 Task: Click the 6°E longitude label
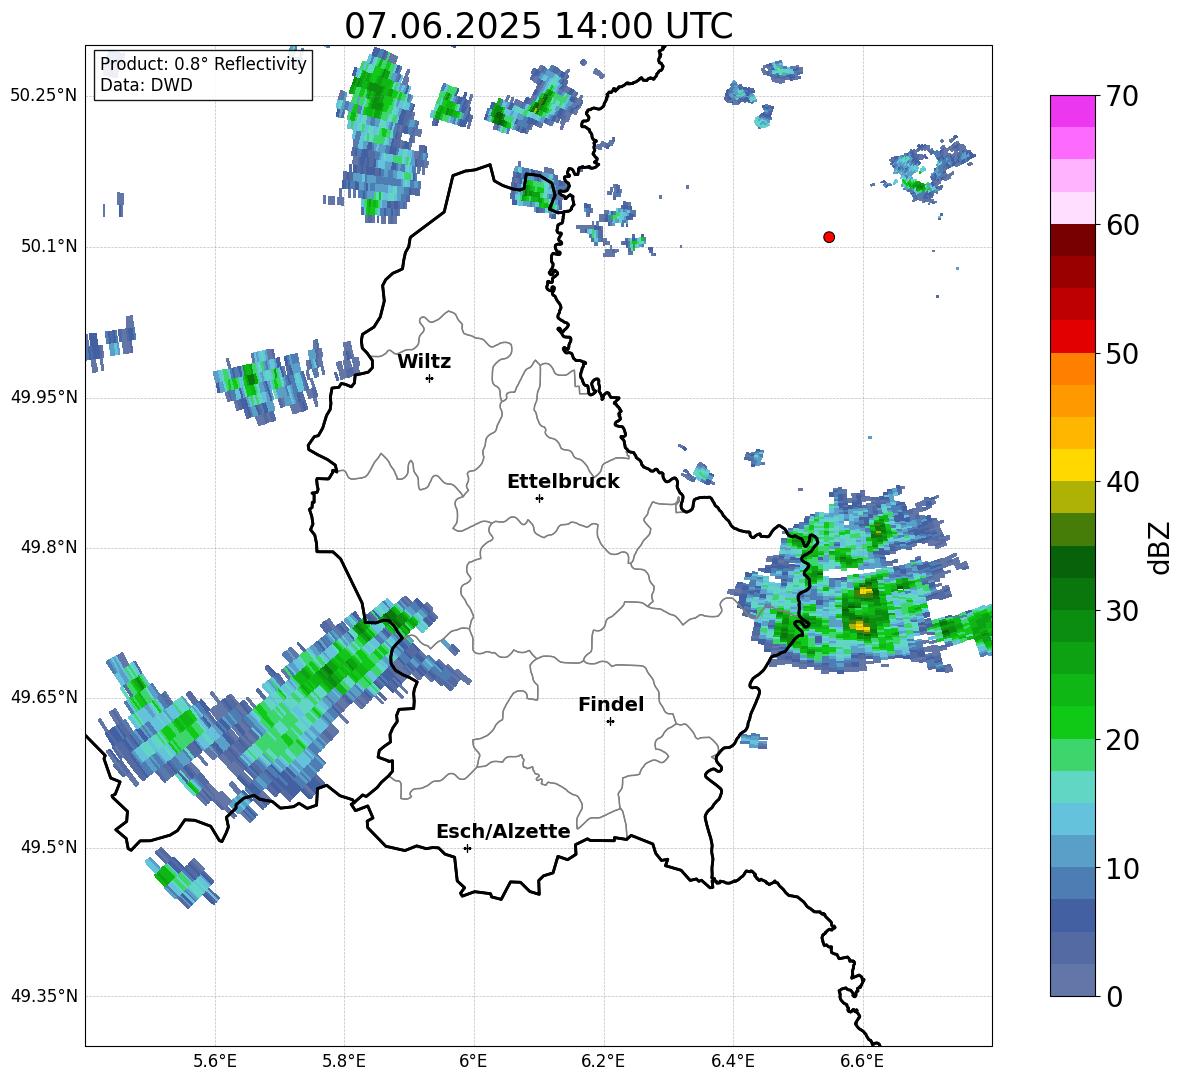pos(473,1061)
